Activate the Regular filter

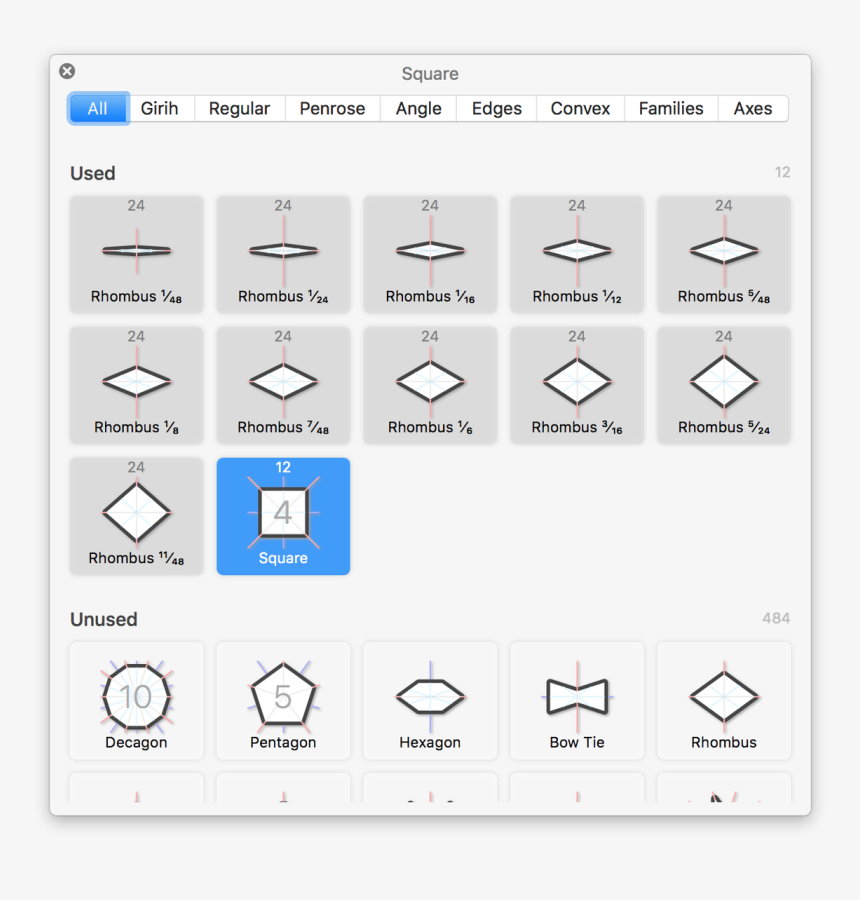pyautogui.click(x=239, y=108)
